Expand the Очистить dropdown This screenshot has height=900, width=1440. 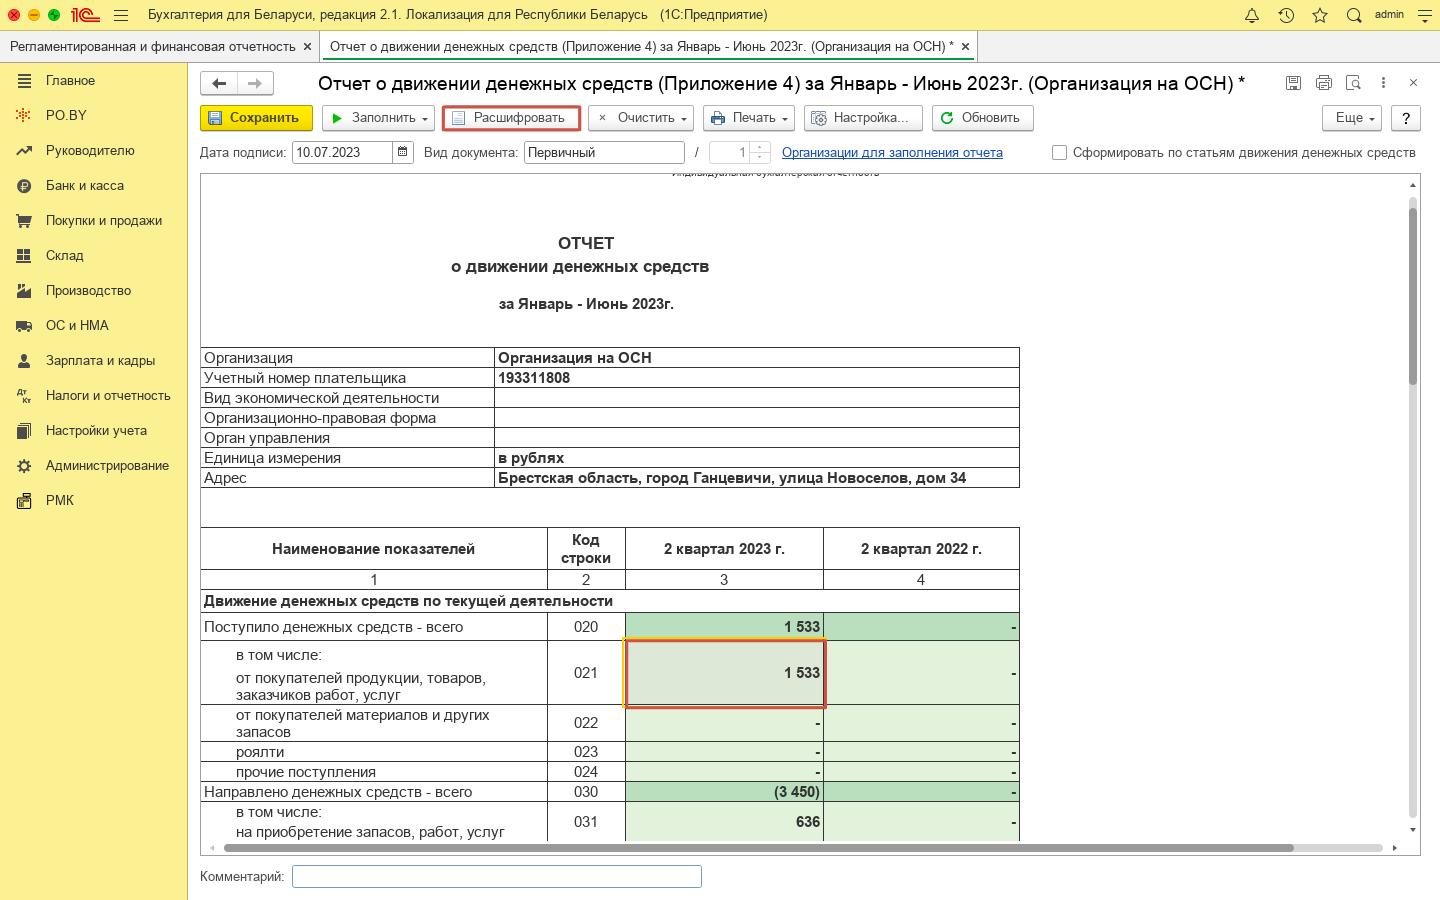click(641, 118)
